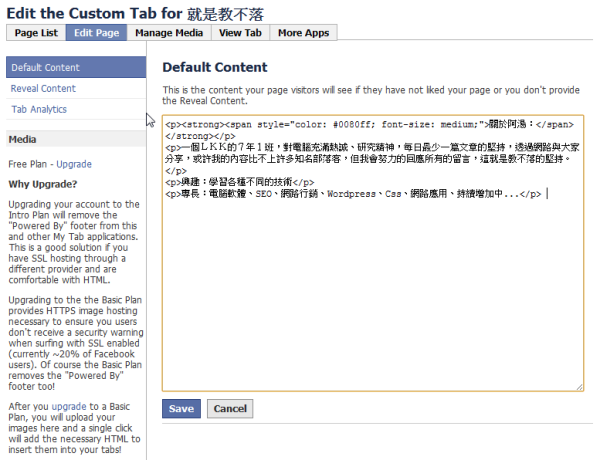Viewport: 600px width, 460px height.
Task: Grab the text area resize handle
Action: pos(579,386)
